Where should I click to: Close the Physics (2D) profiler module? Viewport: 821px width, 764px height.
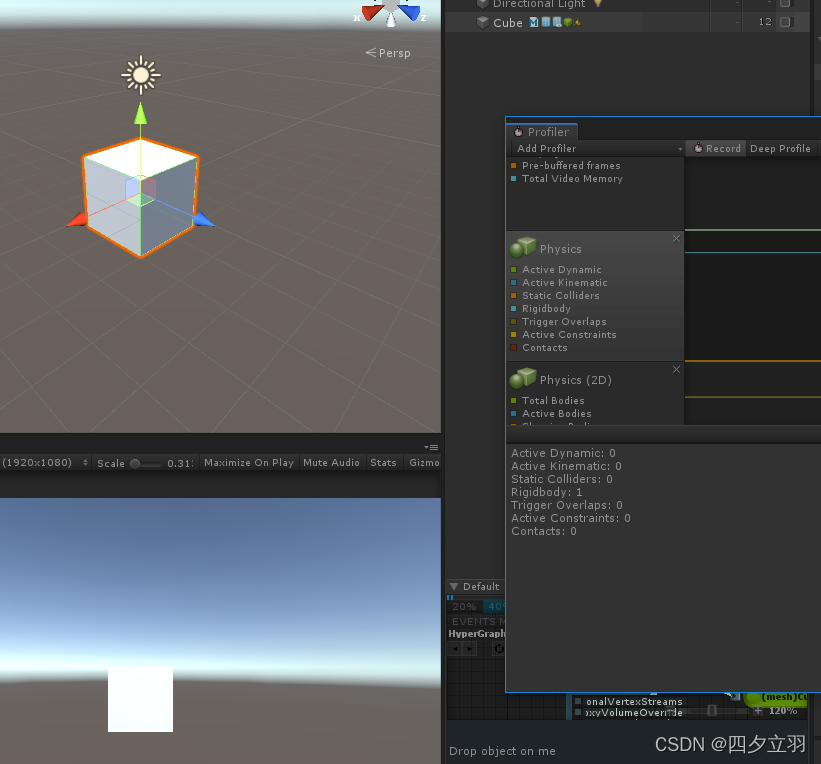(676, 369)
